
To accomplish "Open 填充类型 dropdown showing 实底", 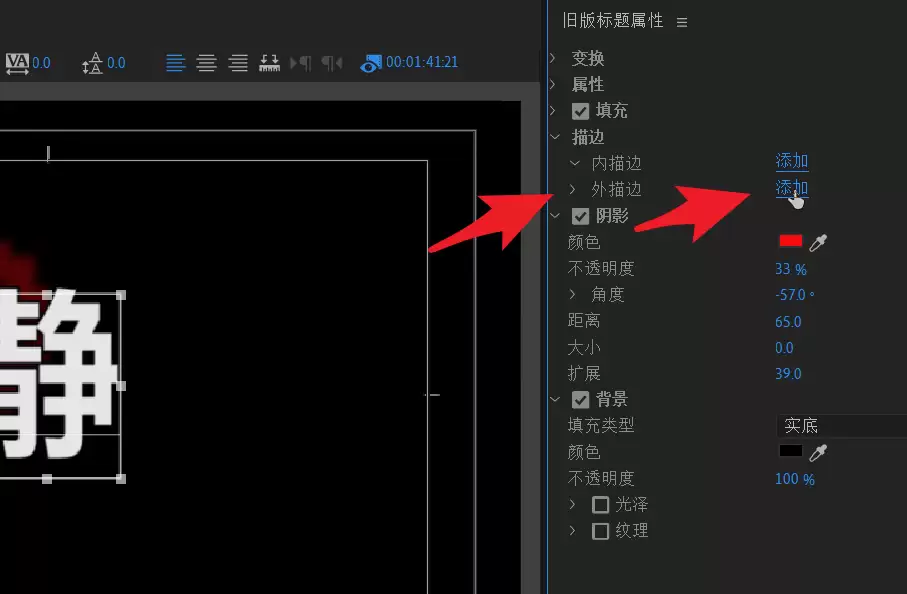I will (841, 426).
